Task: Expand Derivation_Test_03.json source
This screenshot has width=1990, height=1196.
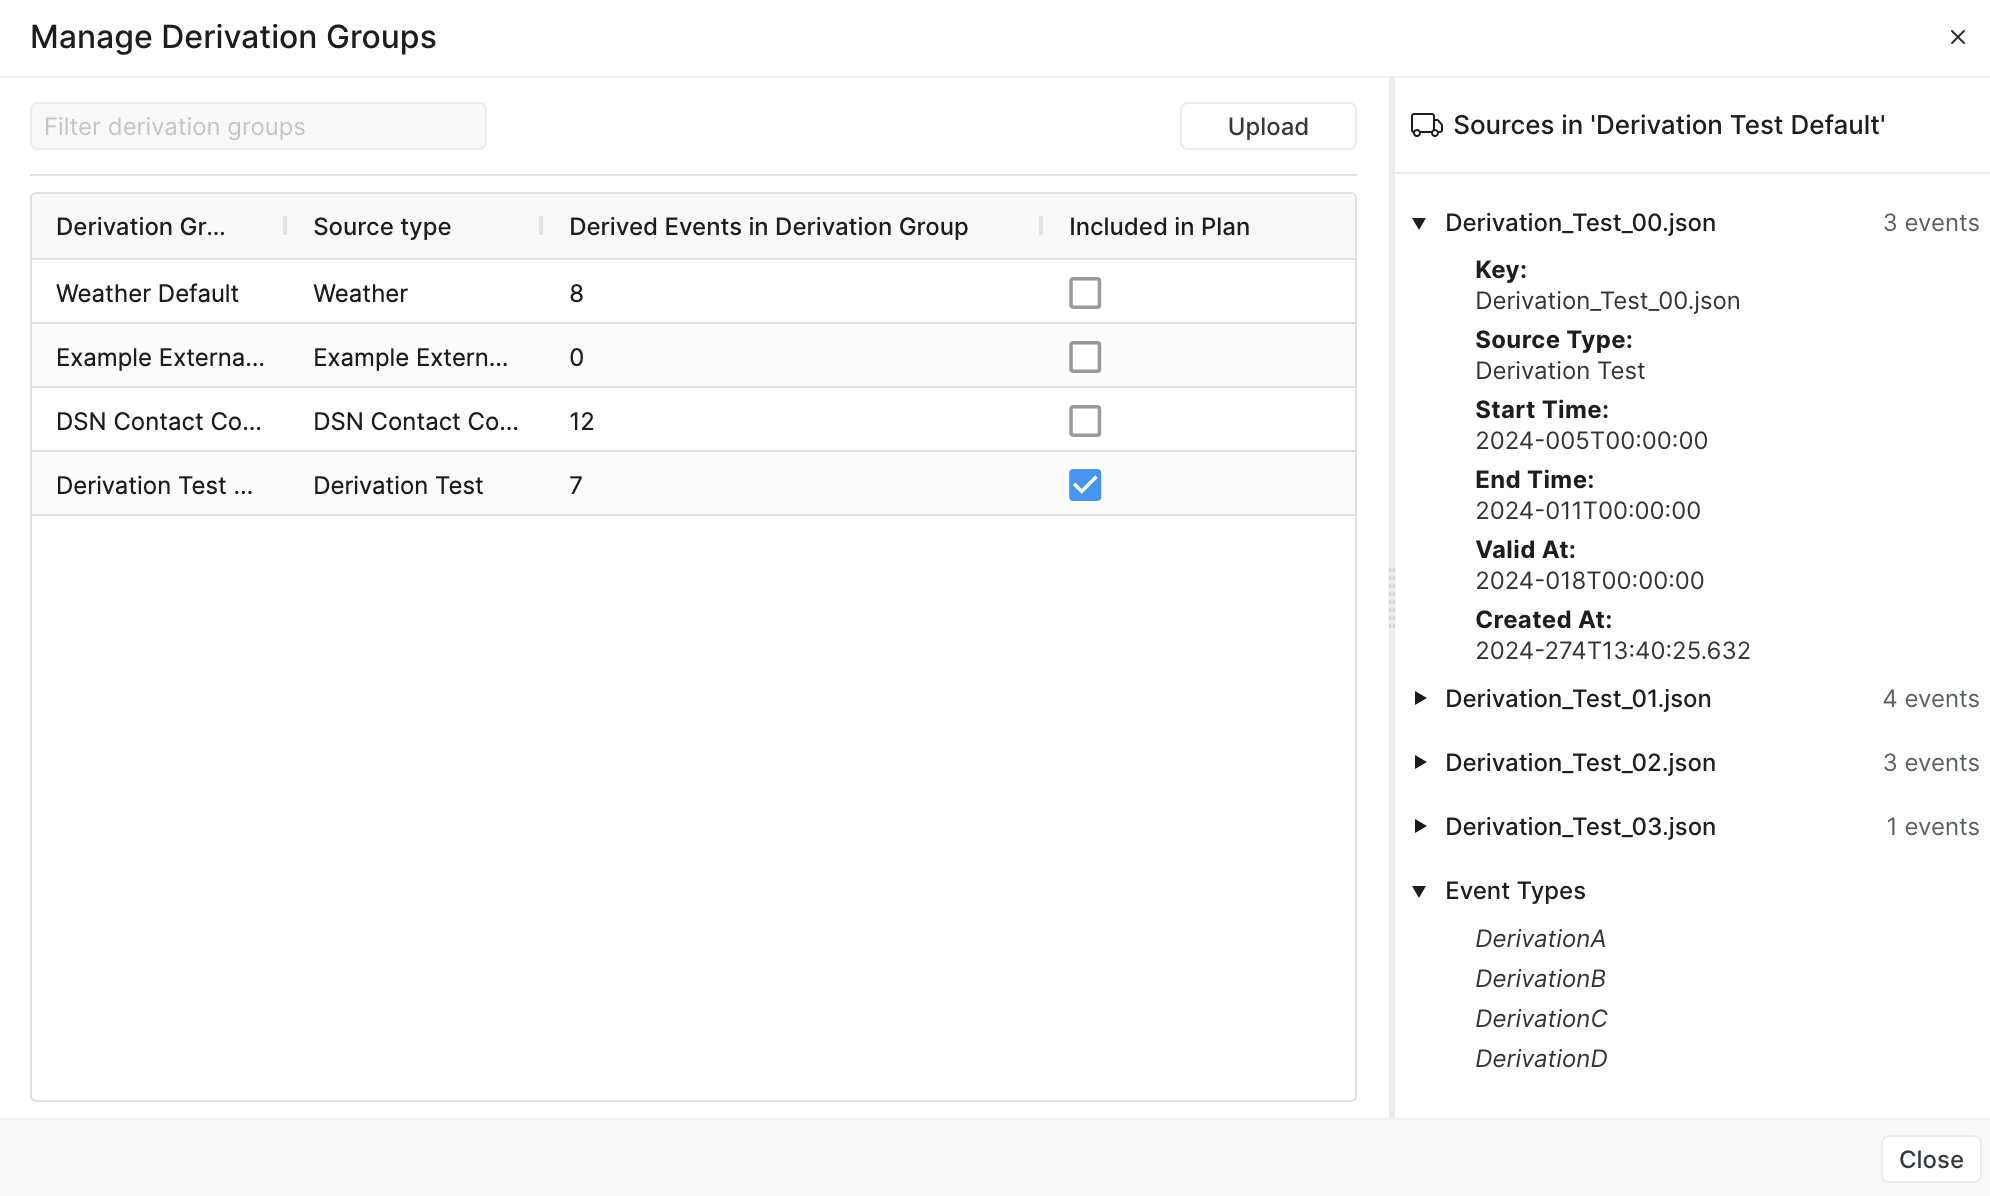Action: 1419,827
